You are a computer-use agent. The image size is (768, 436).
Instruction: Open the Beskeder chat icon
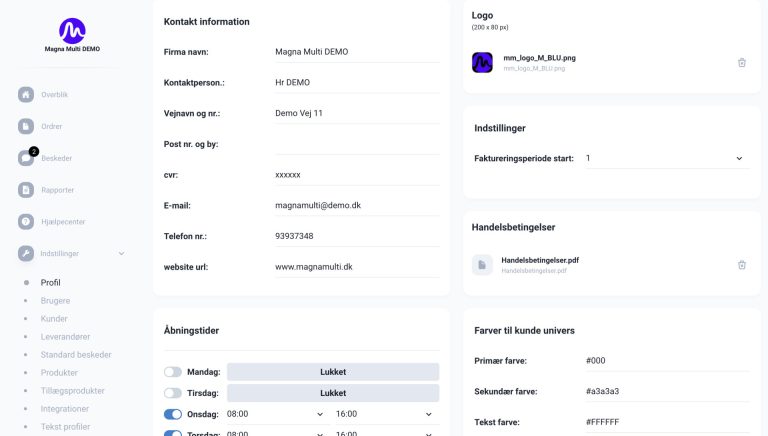pos(25,158)
